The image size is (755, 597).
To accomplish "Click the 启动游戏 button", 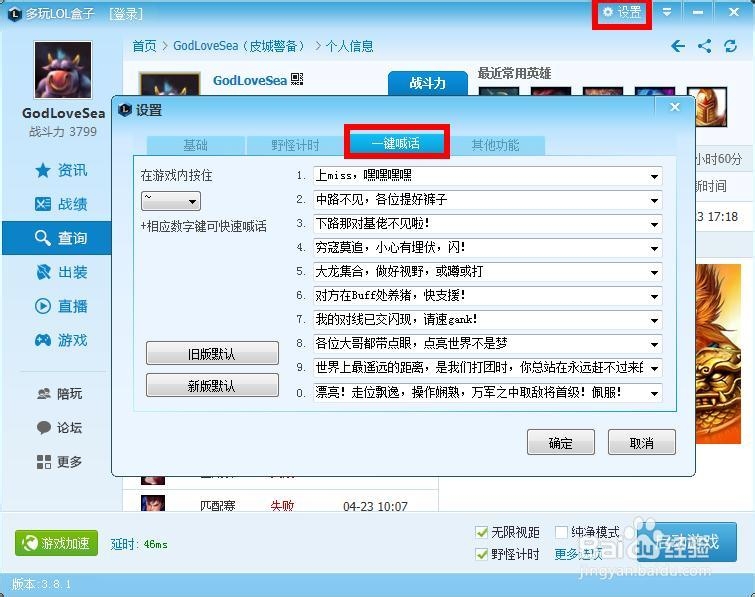I will (x=687, y=542).
